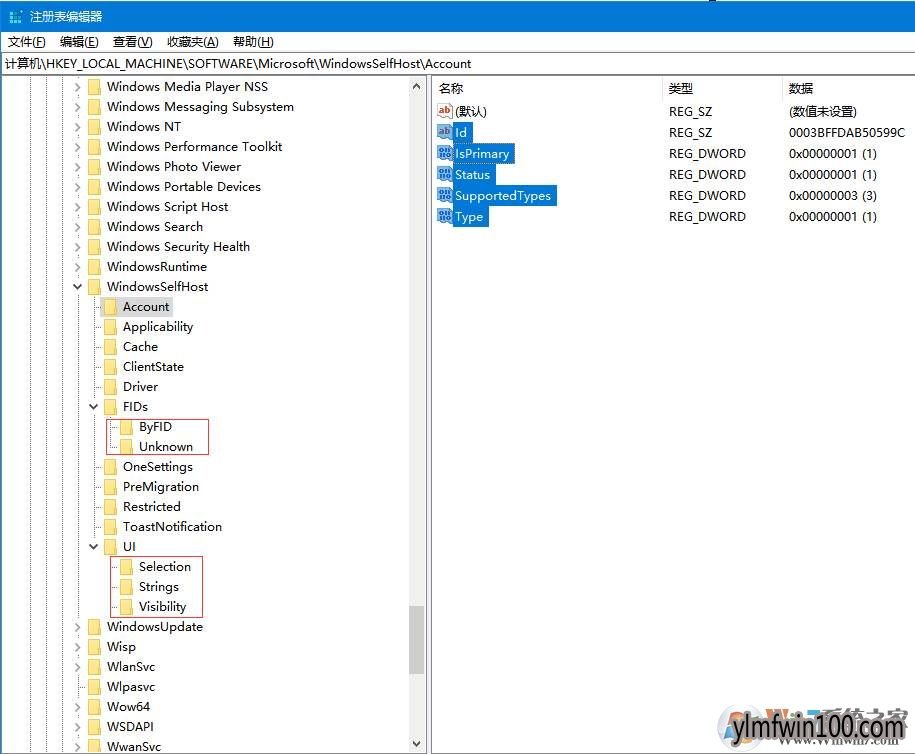This screenshot has height=754, width=915.
Task: Click the Visibility folder icon
Action: [126, 606]
